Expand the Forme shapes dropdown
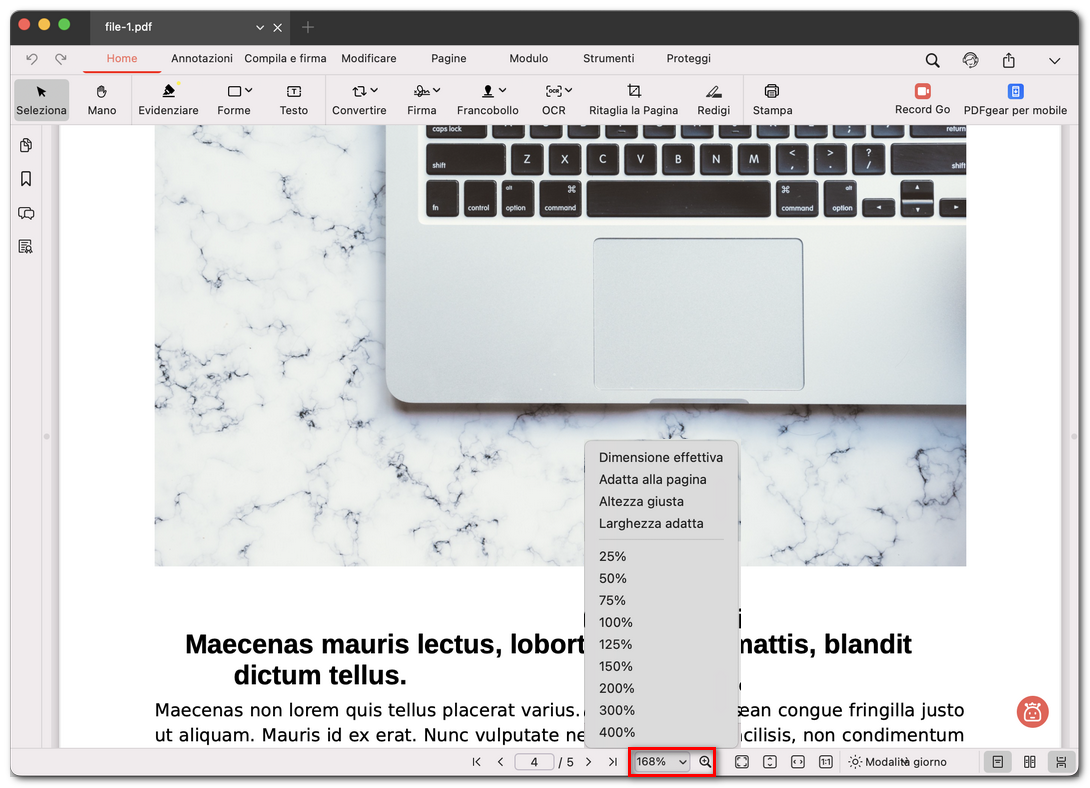Screen dimensions: 1090x788 [247, 89]
